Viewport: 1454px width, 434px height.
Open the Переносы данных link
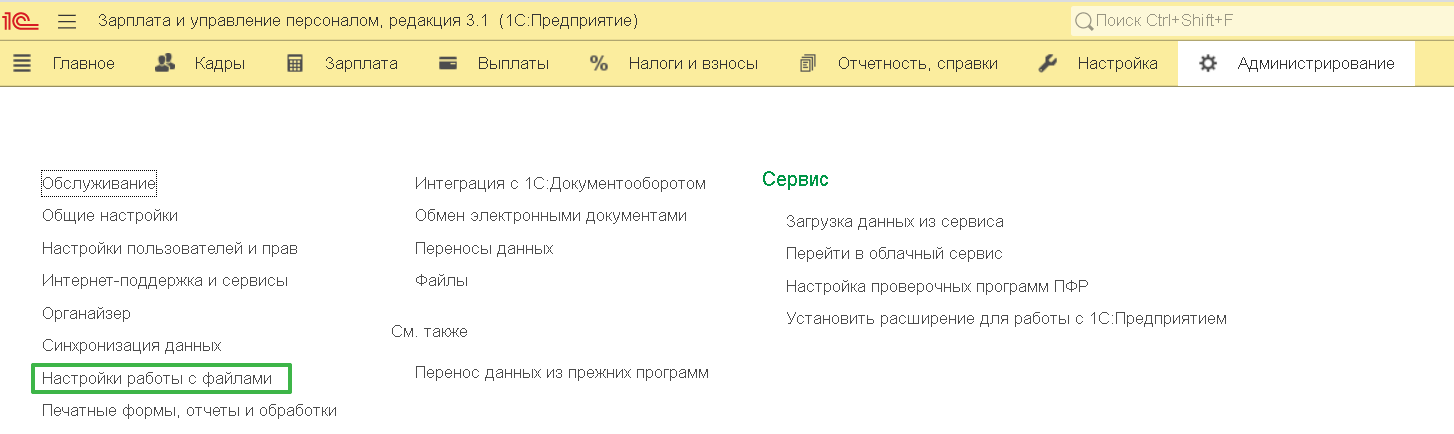point(484,248)
